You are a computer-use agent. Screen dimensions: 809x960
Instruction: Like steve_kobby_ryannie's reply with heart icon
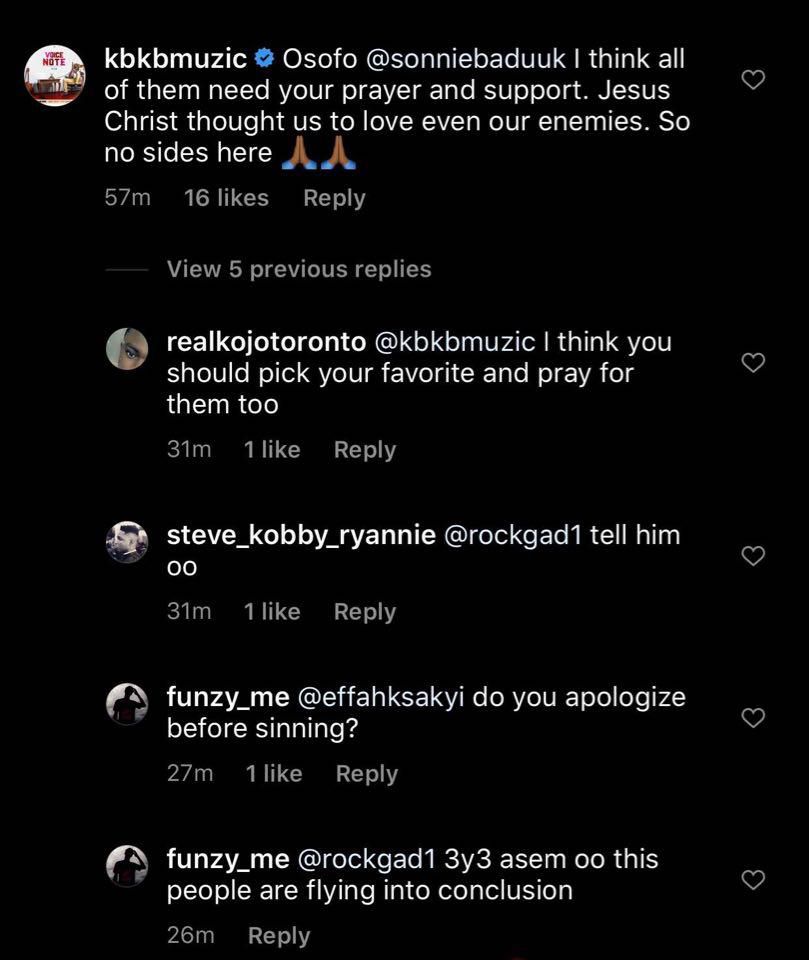click(x=754, y=555)
